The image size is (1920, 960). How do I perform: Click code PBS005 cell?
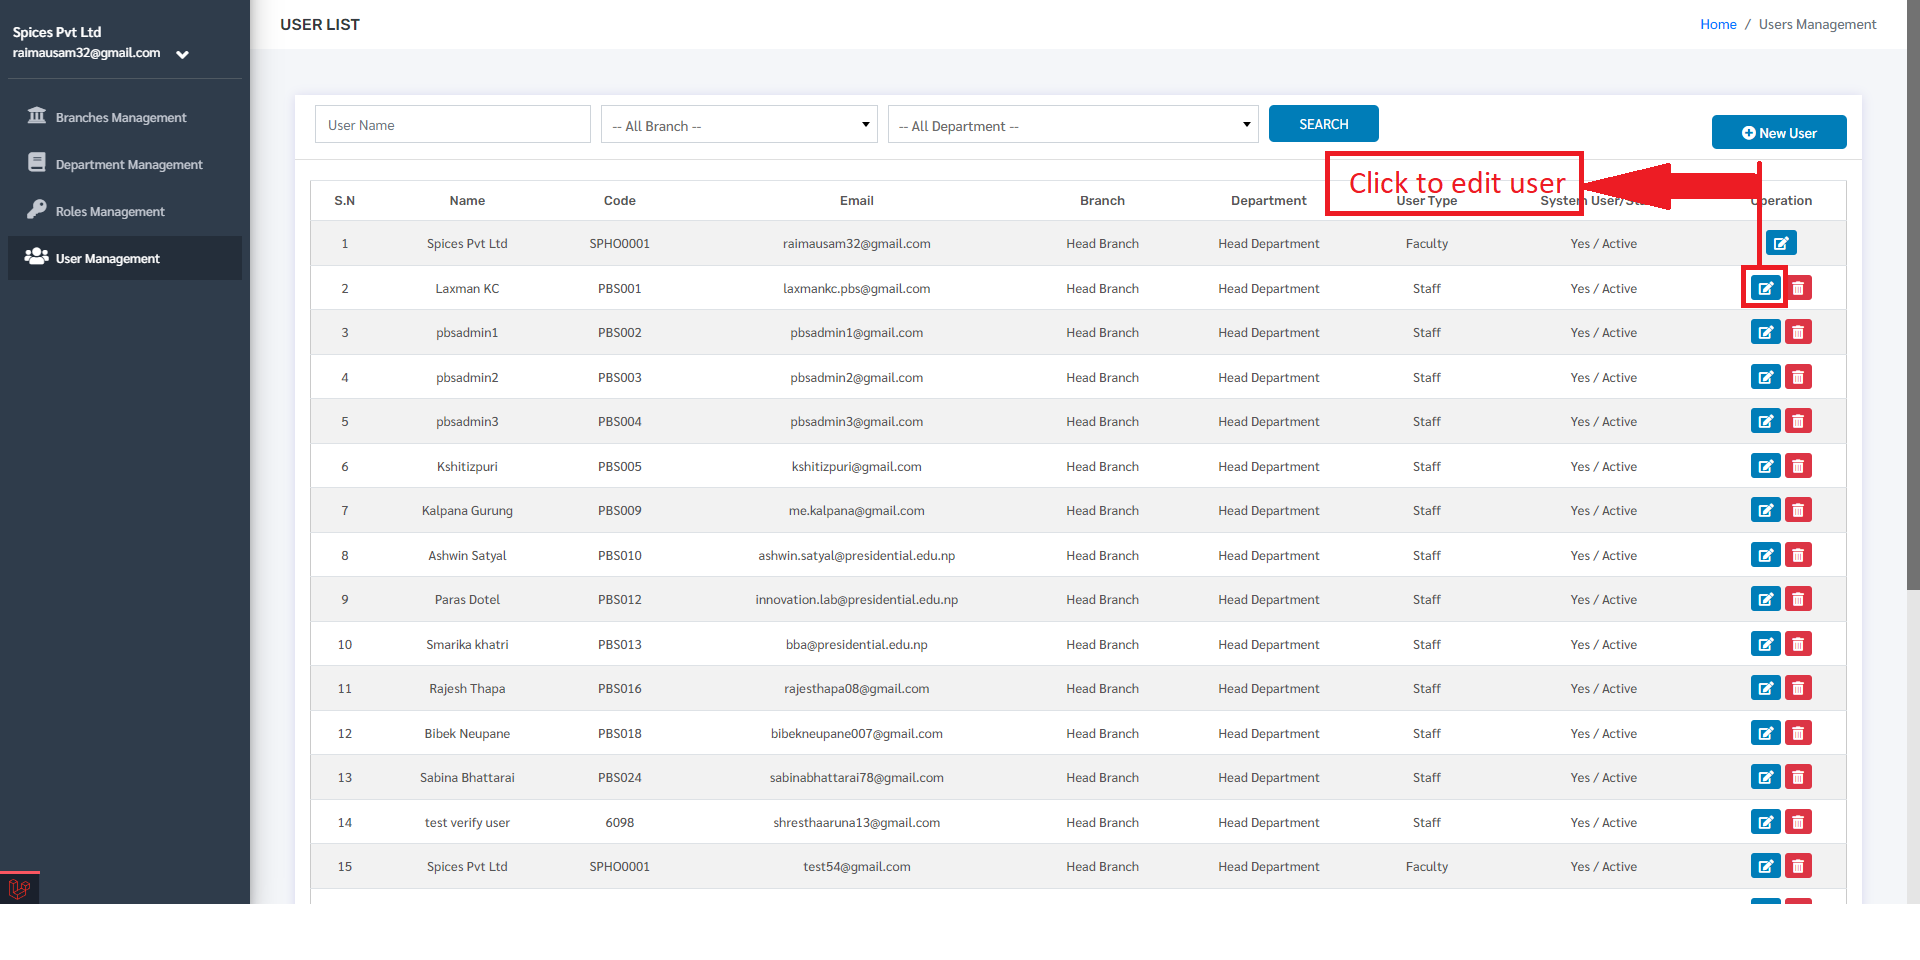pos(620,466)
